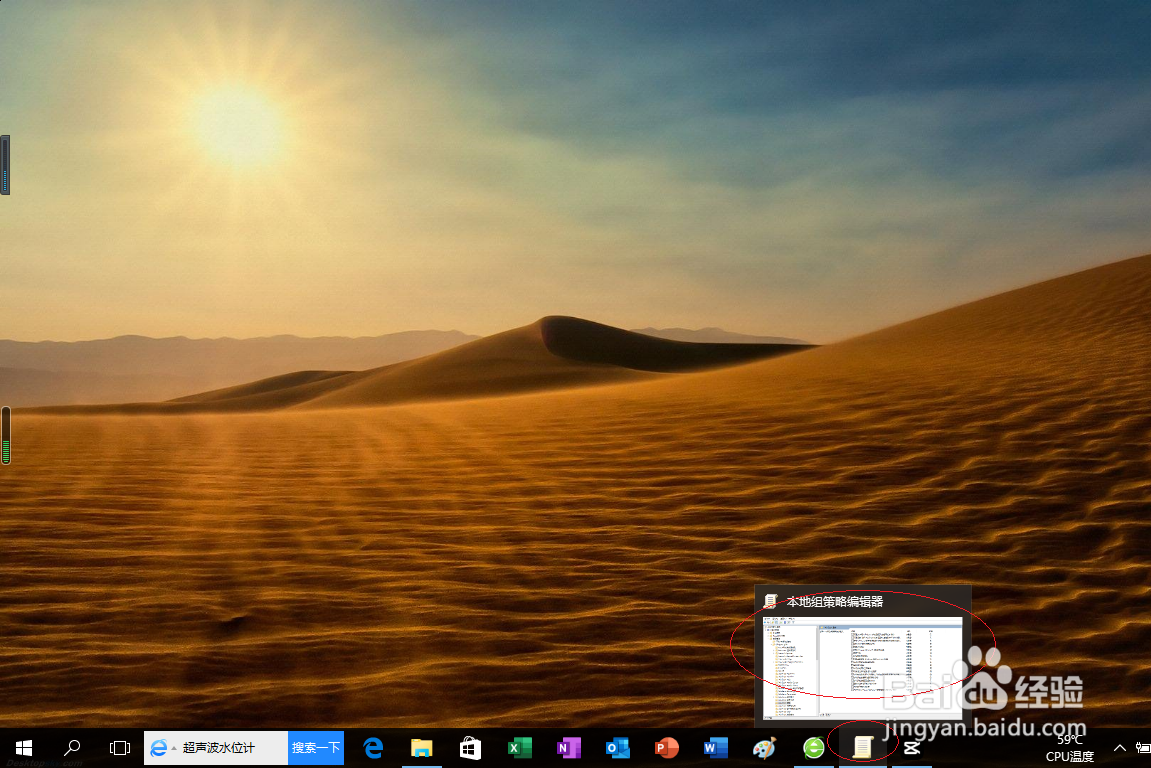Open the green antivirus taskbar icon
The image size is (1151, 768).
(x=813, y=747)
